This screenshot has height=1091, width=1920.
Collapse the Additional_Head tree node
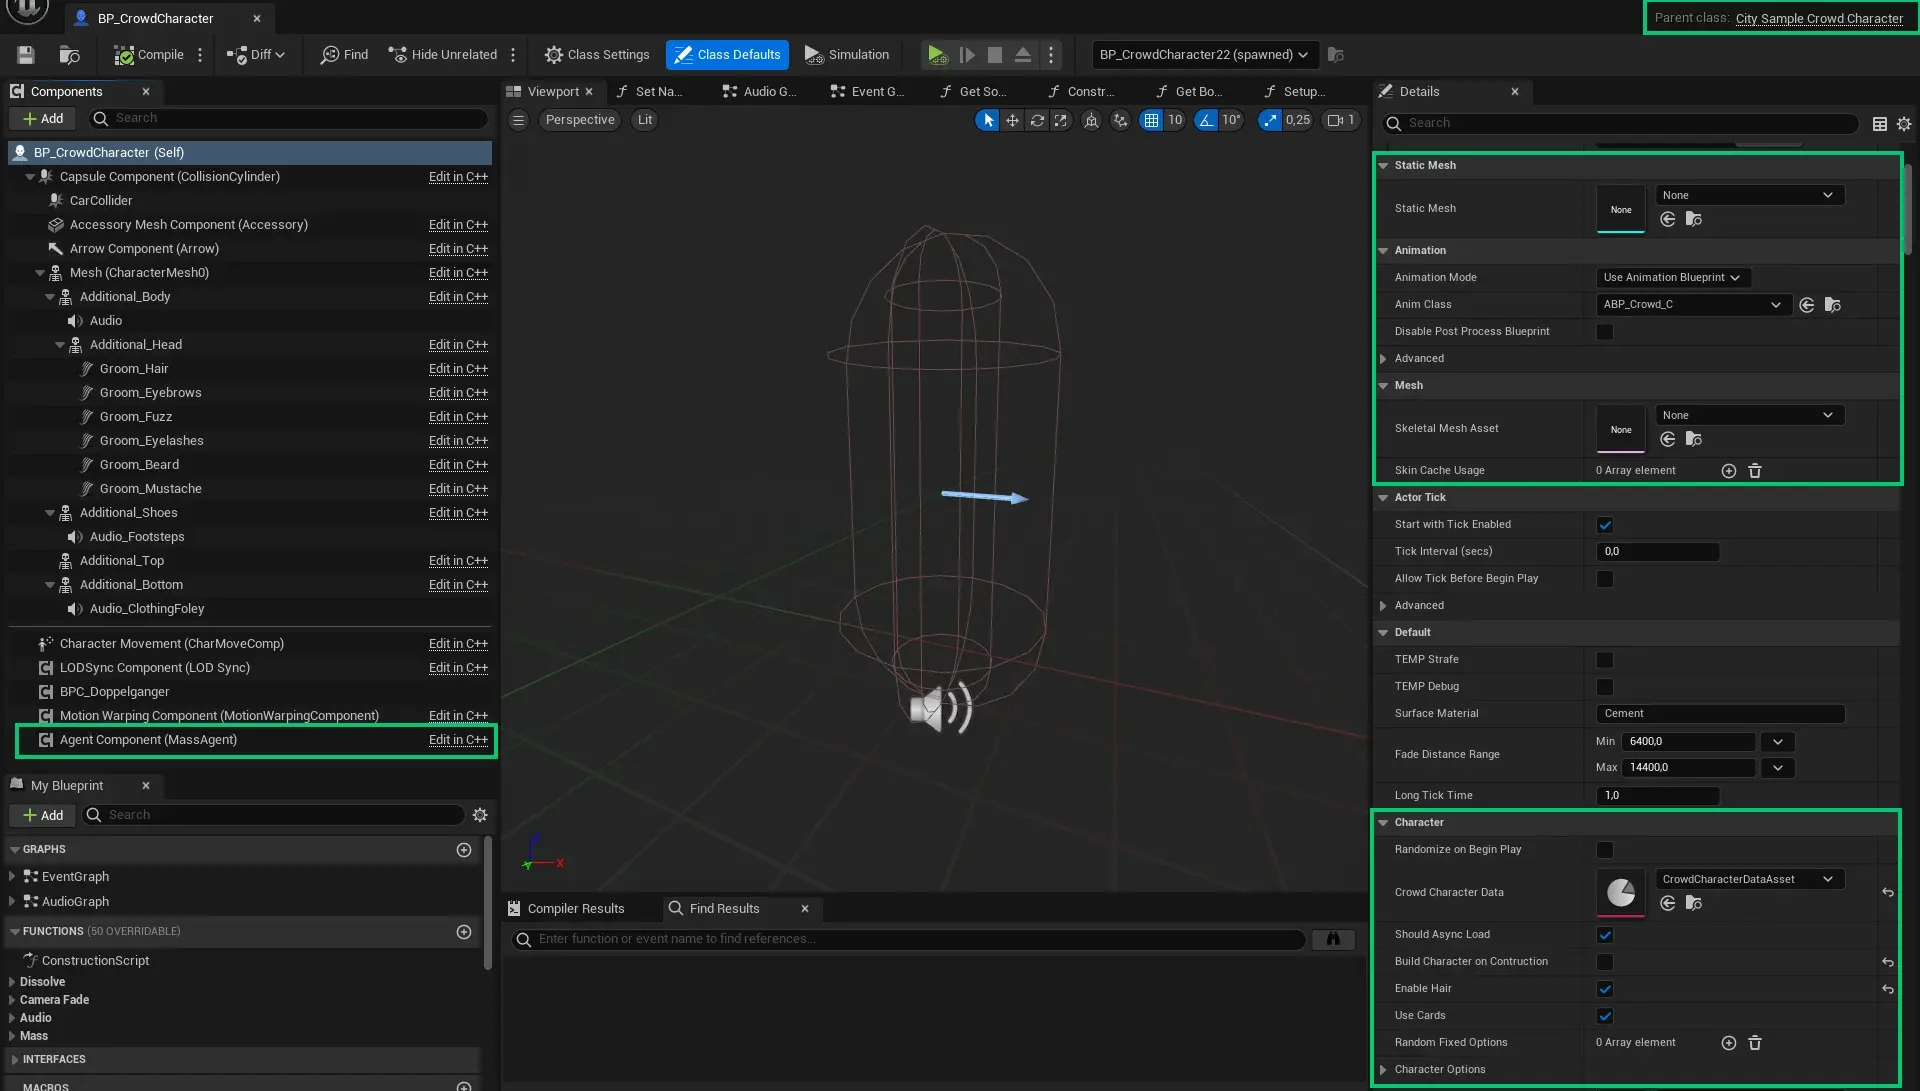pos(60,345)
